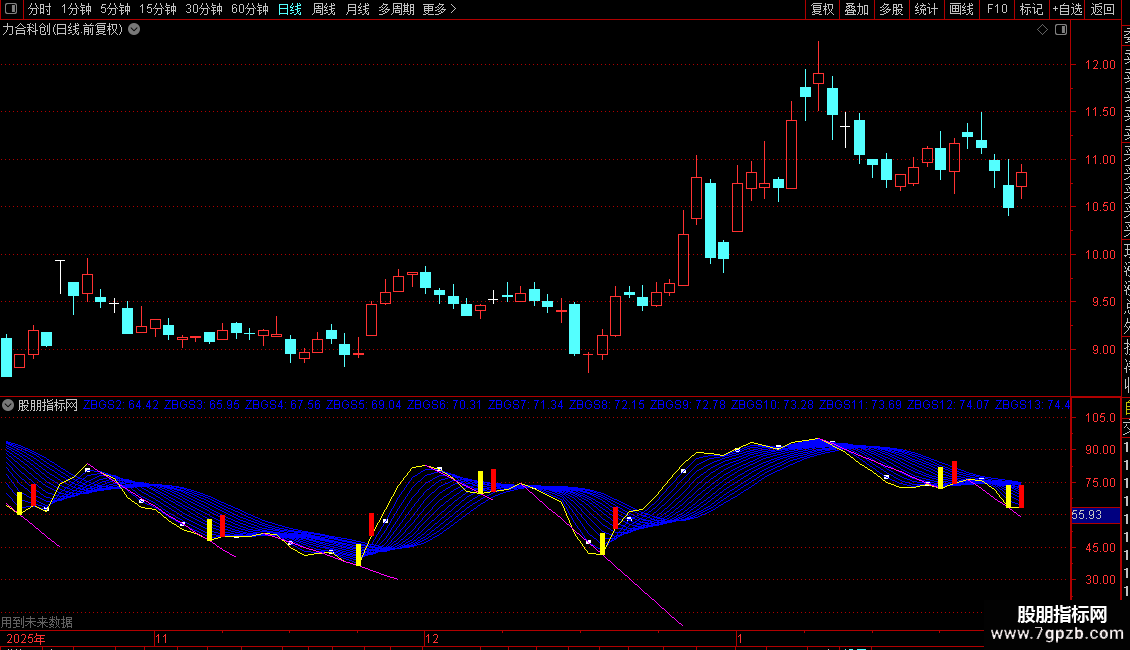This screenshot has width=1130, height=650.
Task: Select the 15分钟 period tab
Action: [157, 9]
